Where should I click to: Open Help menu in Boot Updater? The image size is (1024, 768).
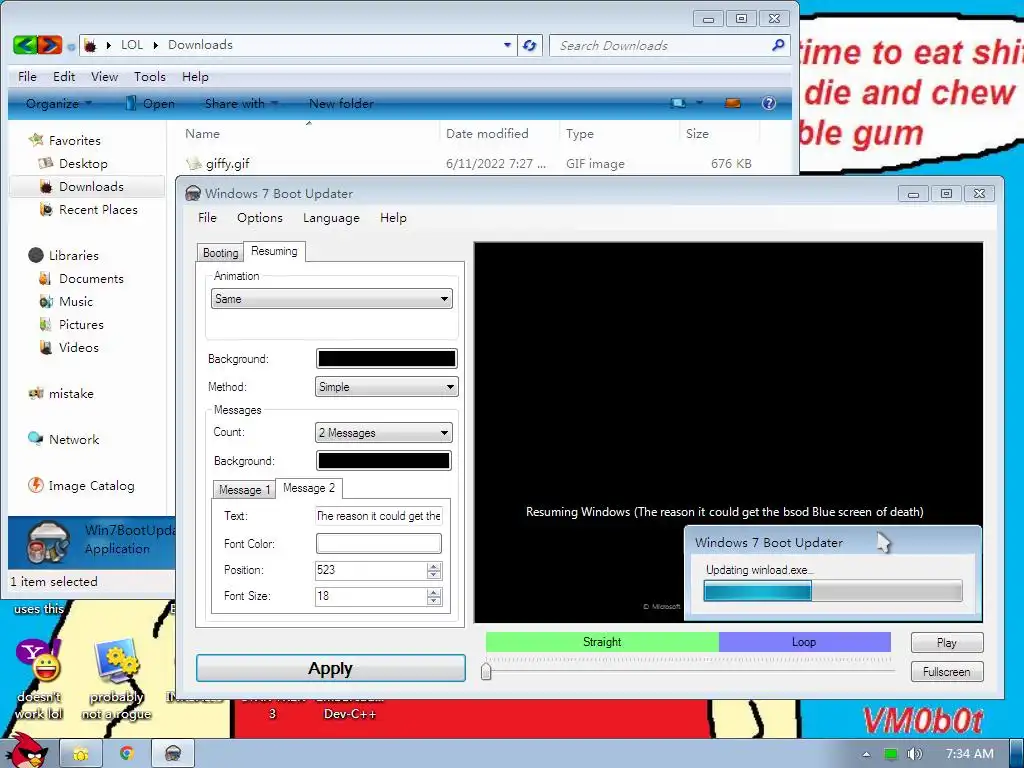click(x=393, y=217)
